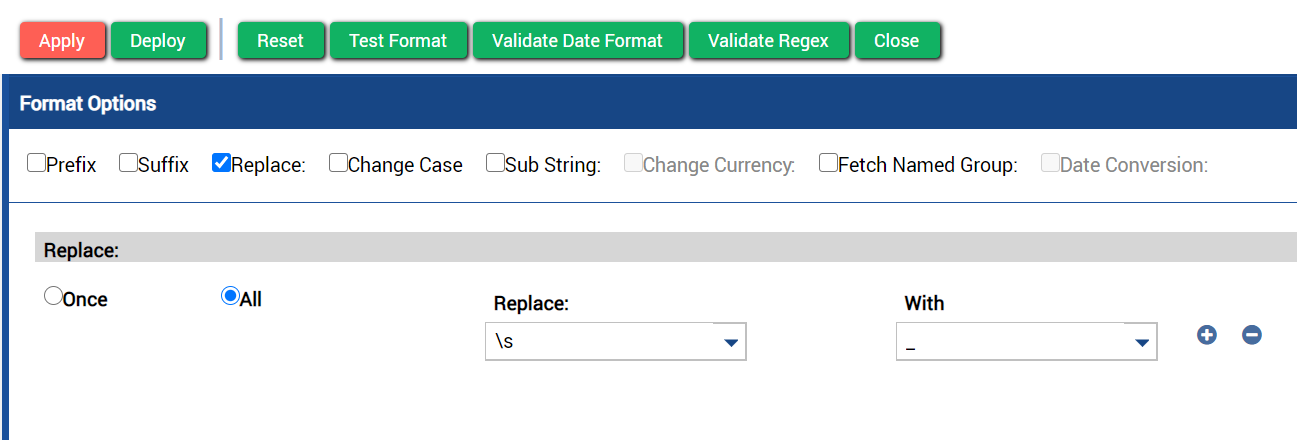This screenshot has width=1297, height=440.
Task: Click the green Close button
Action: (897, 41)
